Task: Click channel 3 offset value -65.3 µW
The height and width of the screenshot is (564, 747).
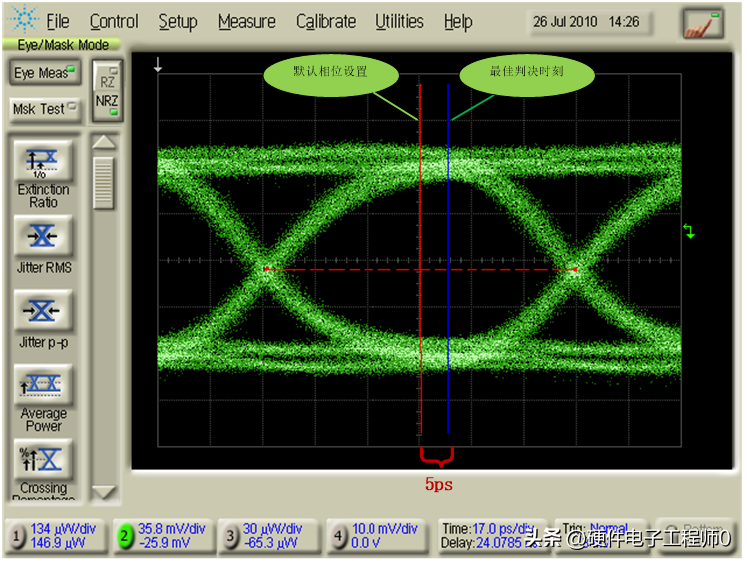Action: 270,543
